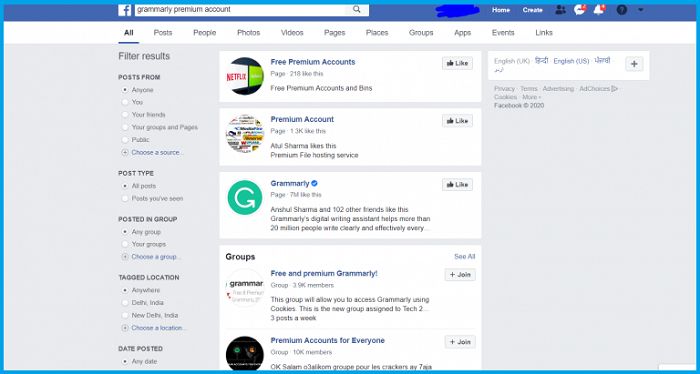The image size is (700, 374).
Task: Open the Grammarly logo thumbnail
Action: [245, 197]
